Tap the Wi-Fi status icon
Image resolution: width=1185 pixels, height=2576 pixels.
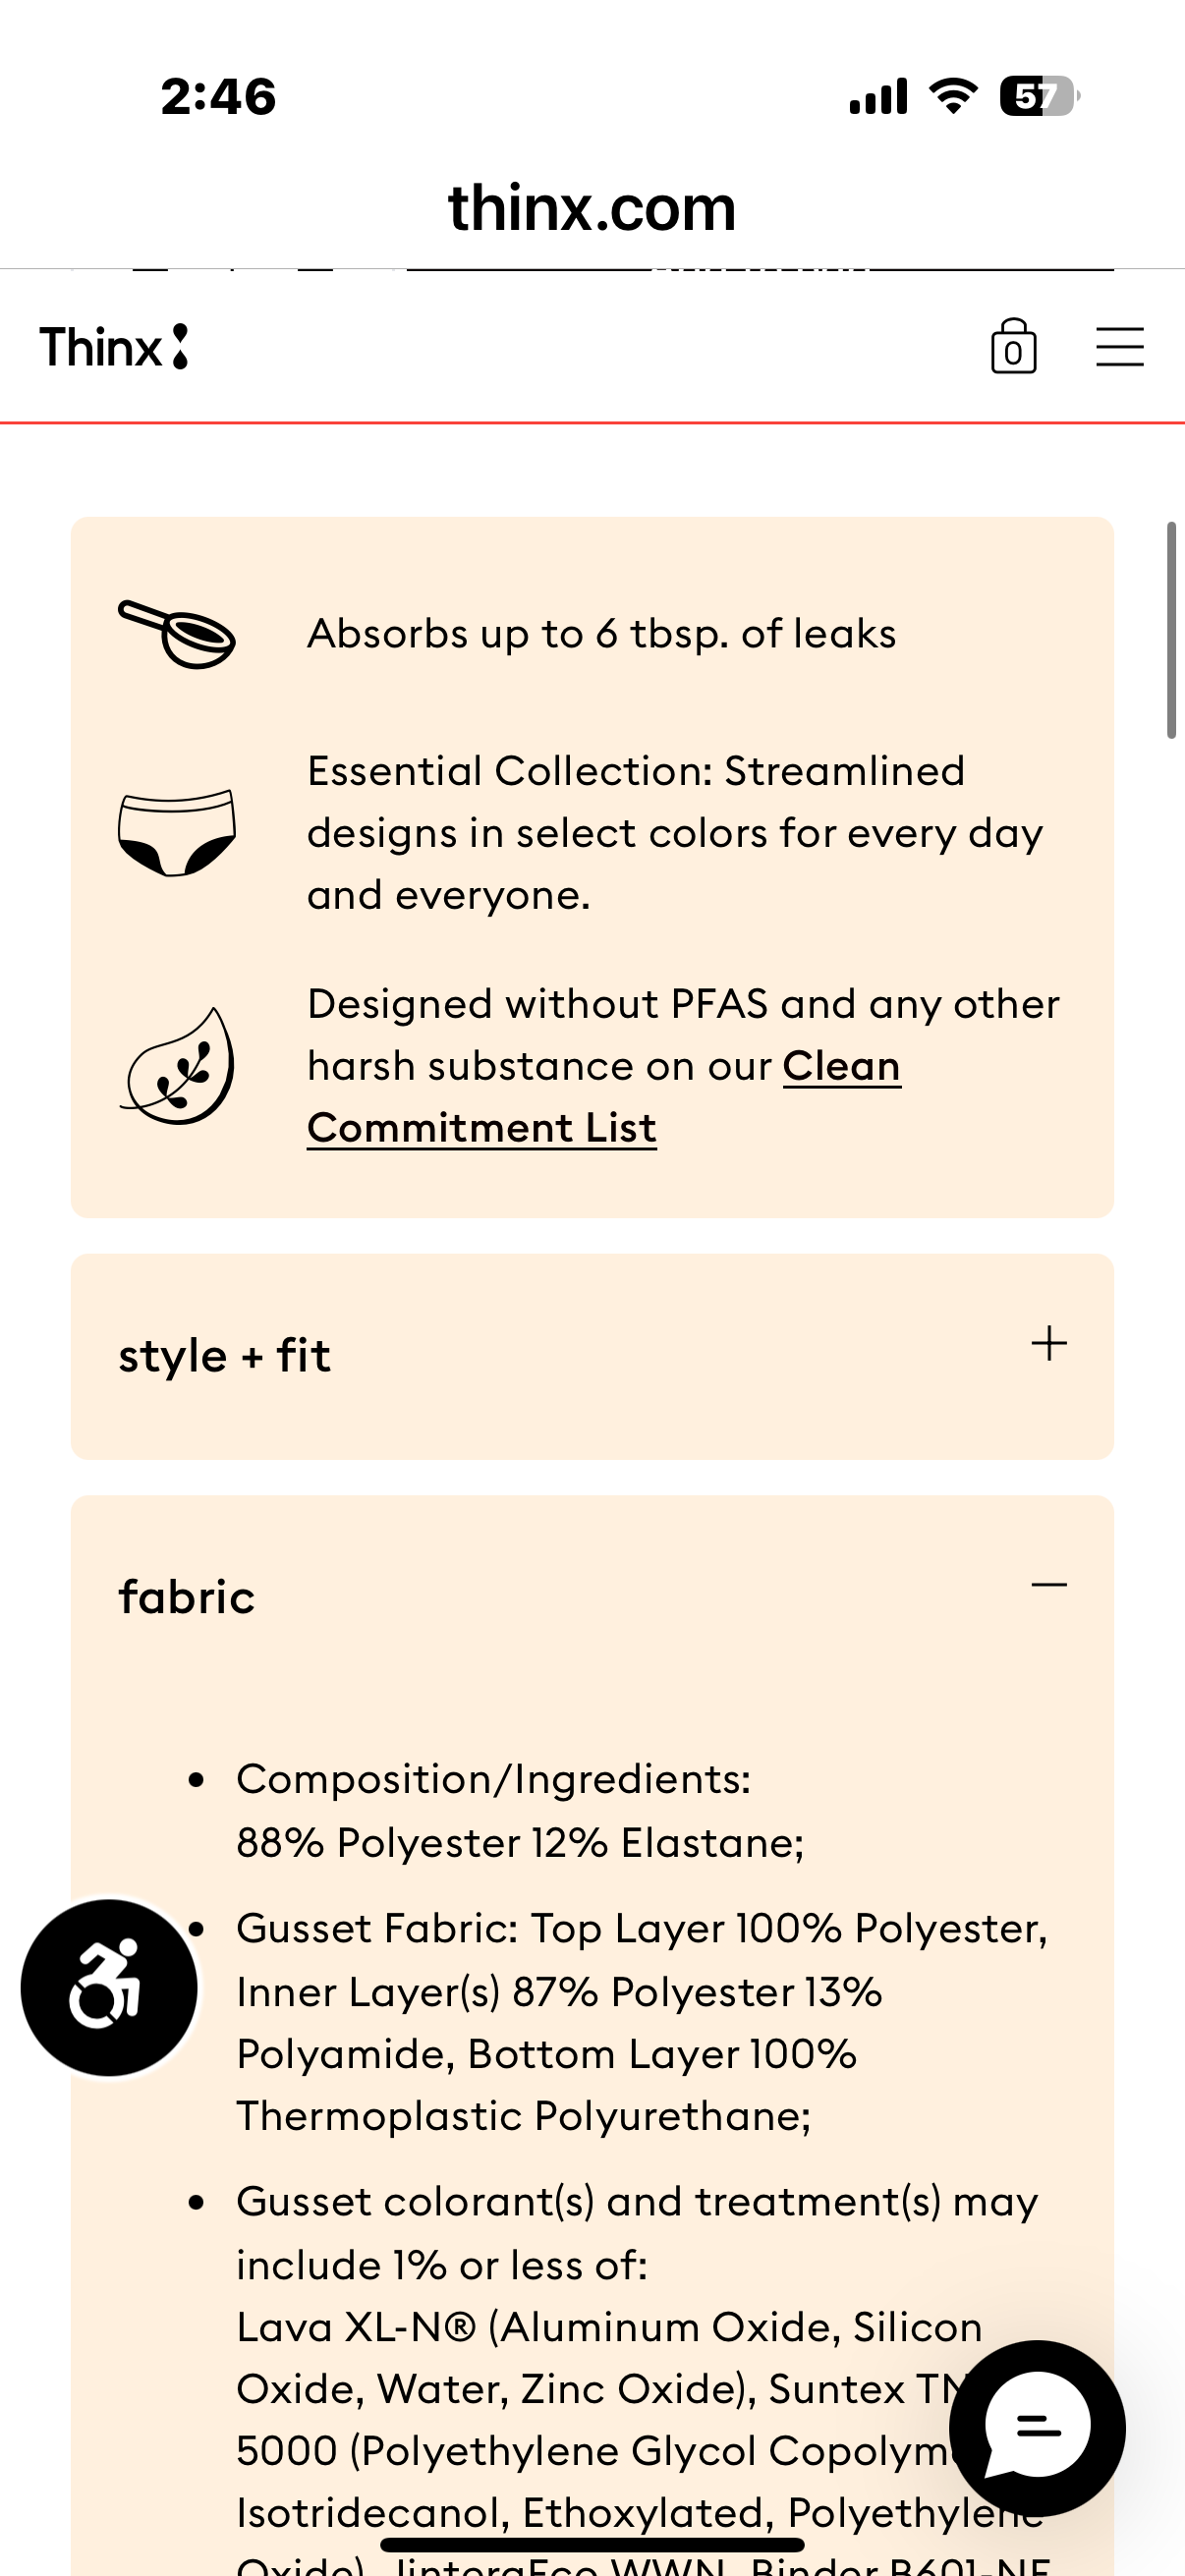pyautogui.click(x=954, y=96)
